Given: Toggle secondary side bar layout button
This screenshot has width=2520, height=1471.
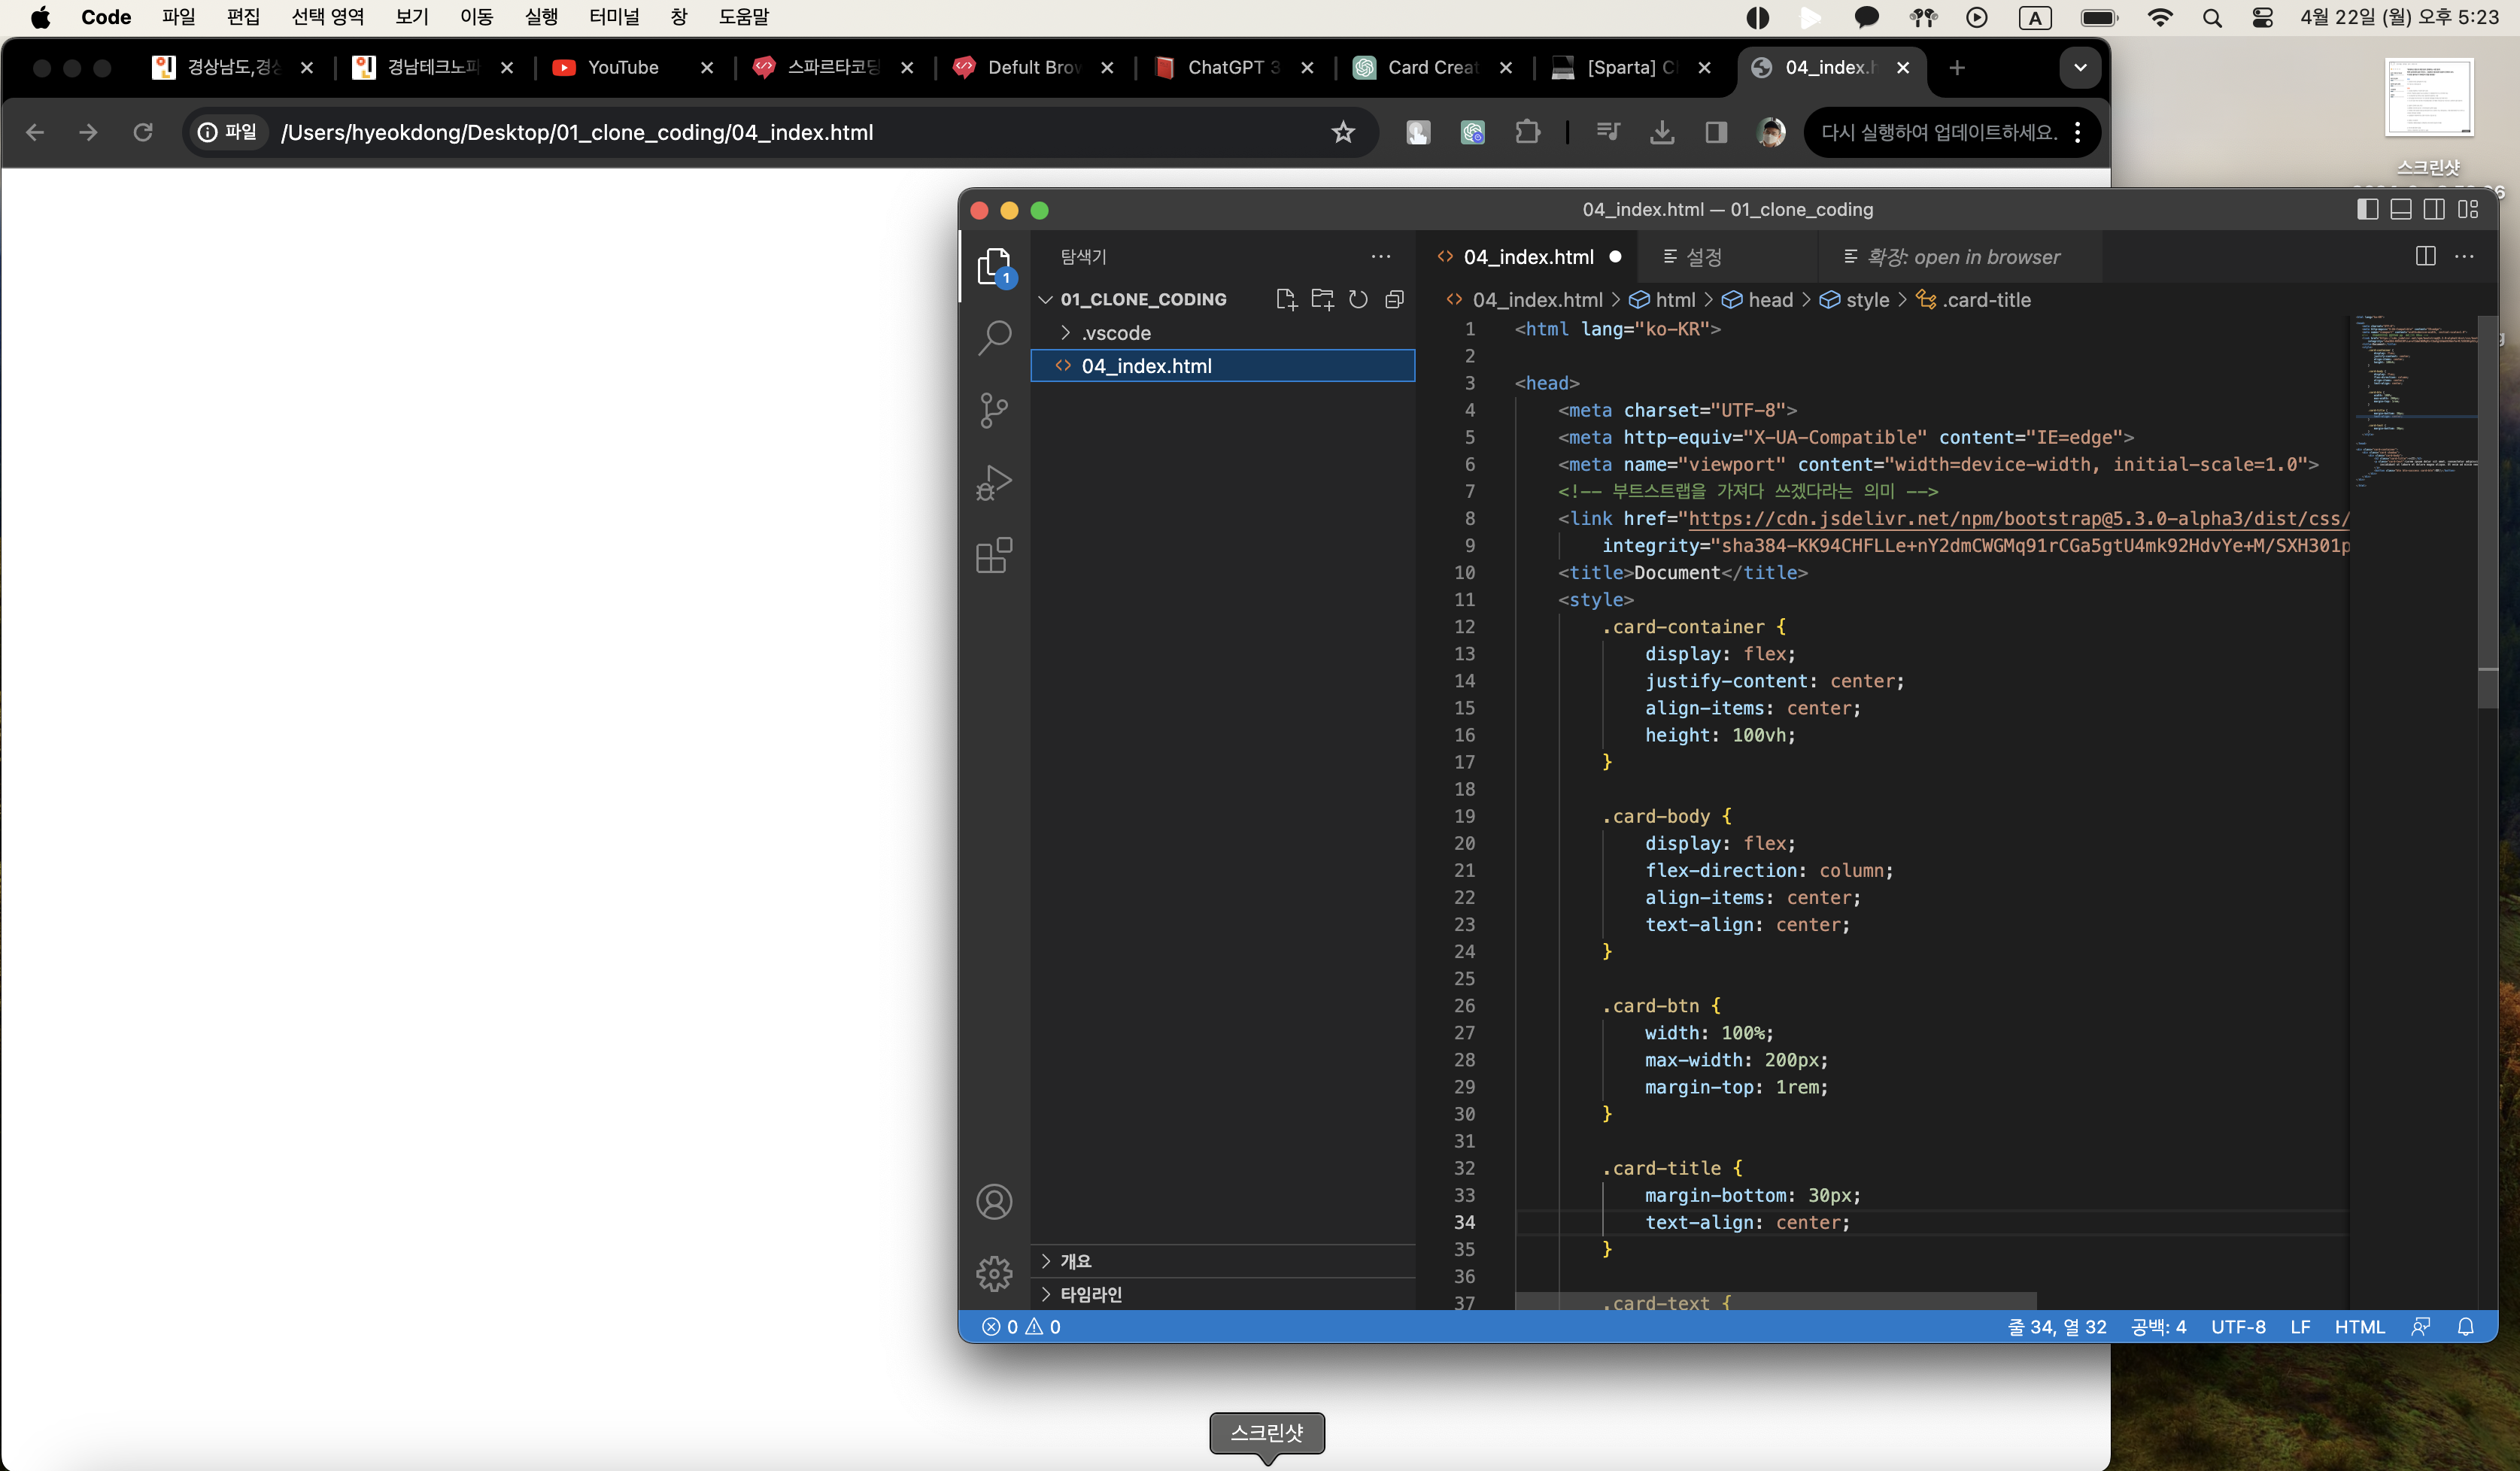Looking at the screenshot, I should coord(2434,209).
